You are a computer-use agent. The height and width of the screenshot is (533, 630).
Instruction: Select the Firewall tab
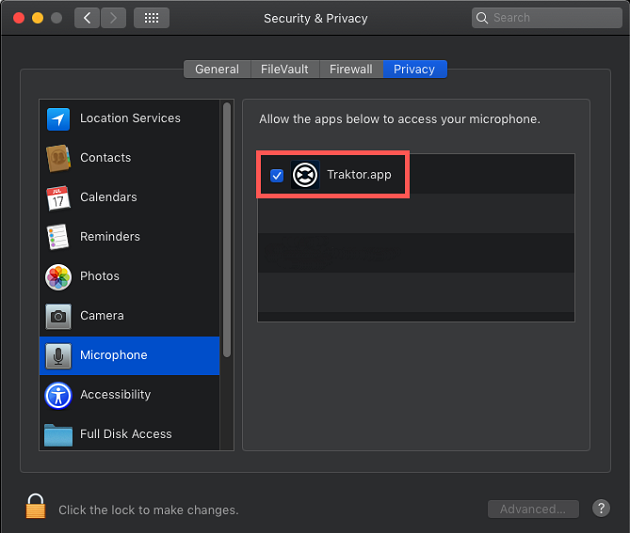[x=351, y=69]
